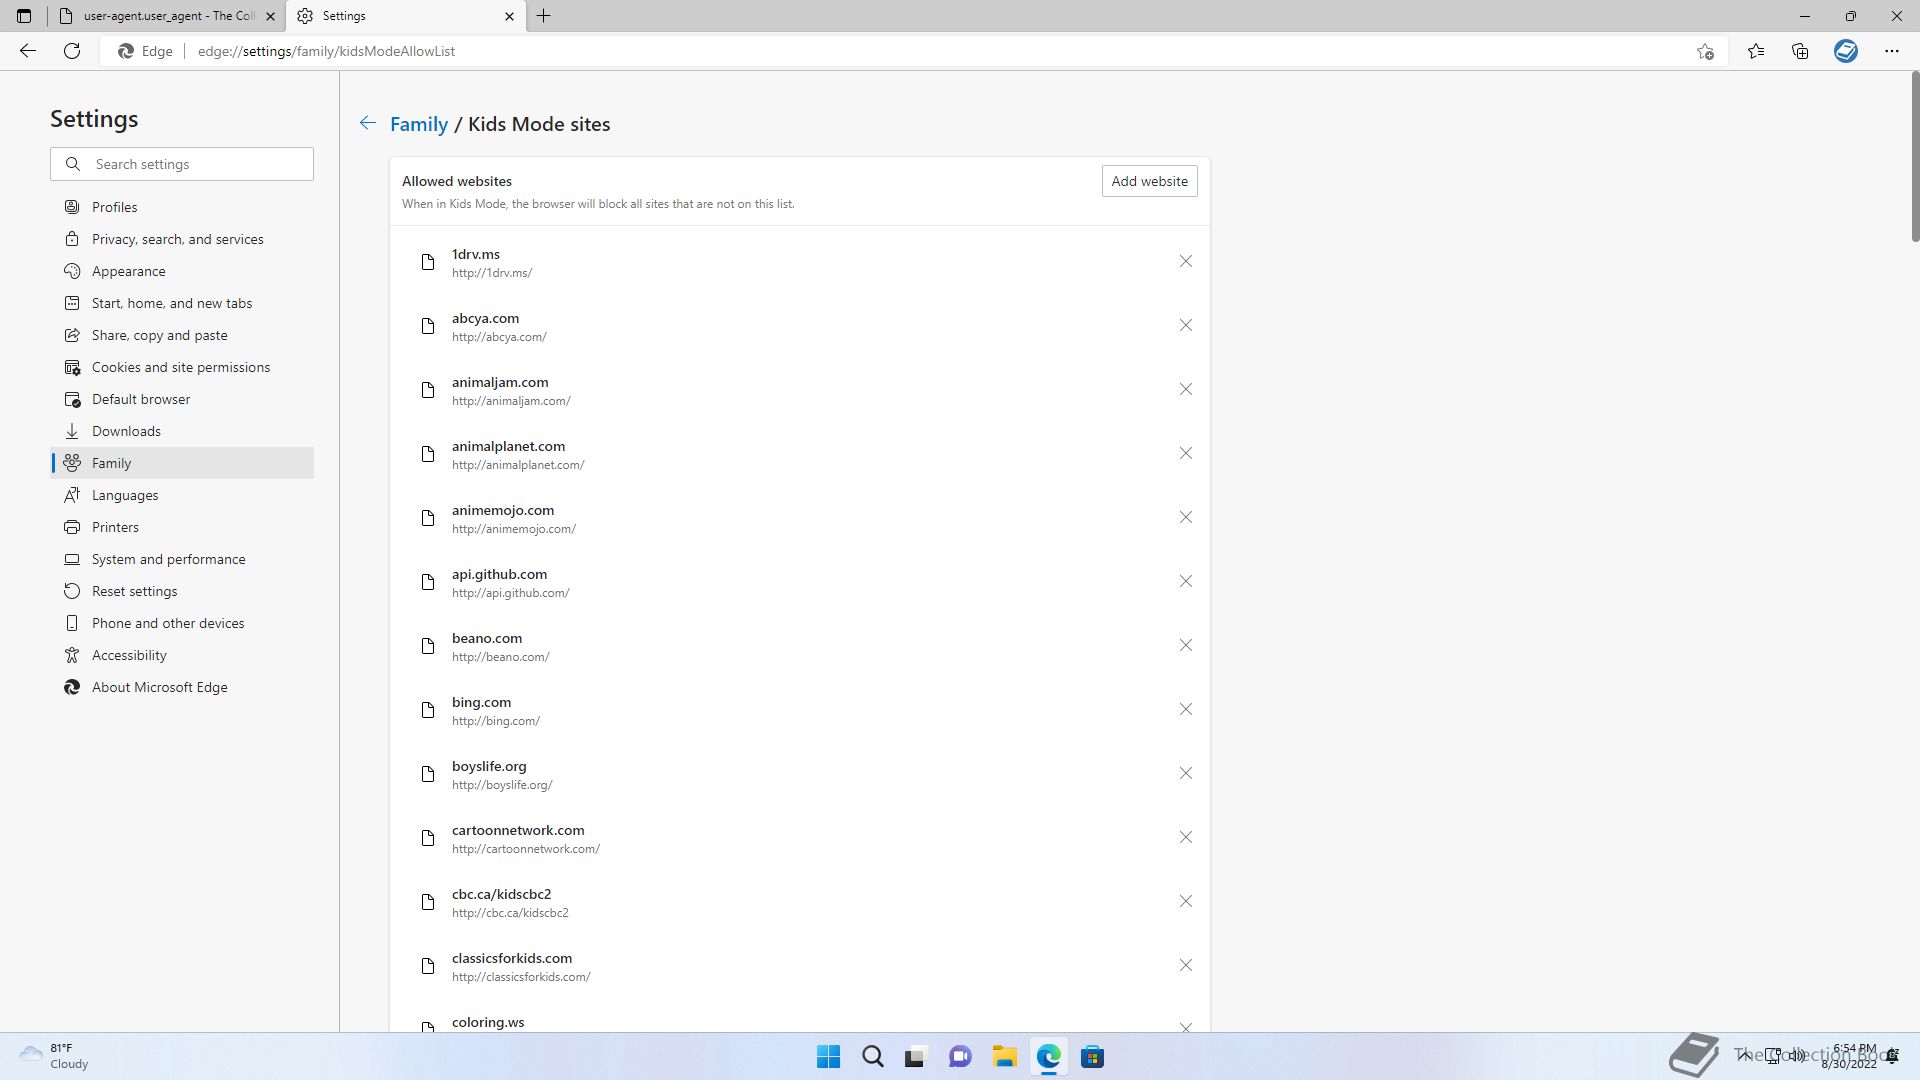This screenshot has width=1920, height=1080.
Task: Open Printers settings
Action: point(182,527)
